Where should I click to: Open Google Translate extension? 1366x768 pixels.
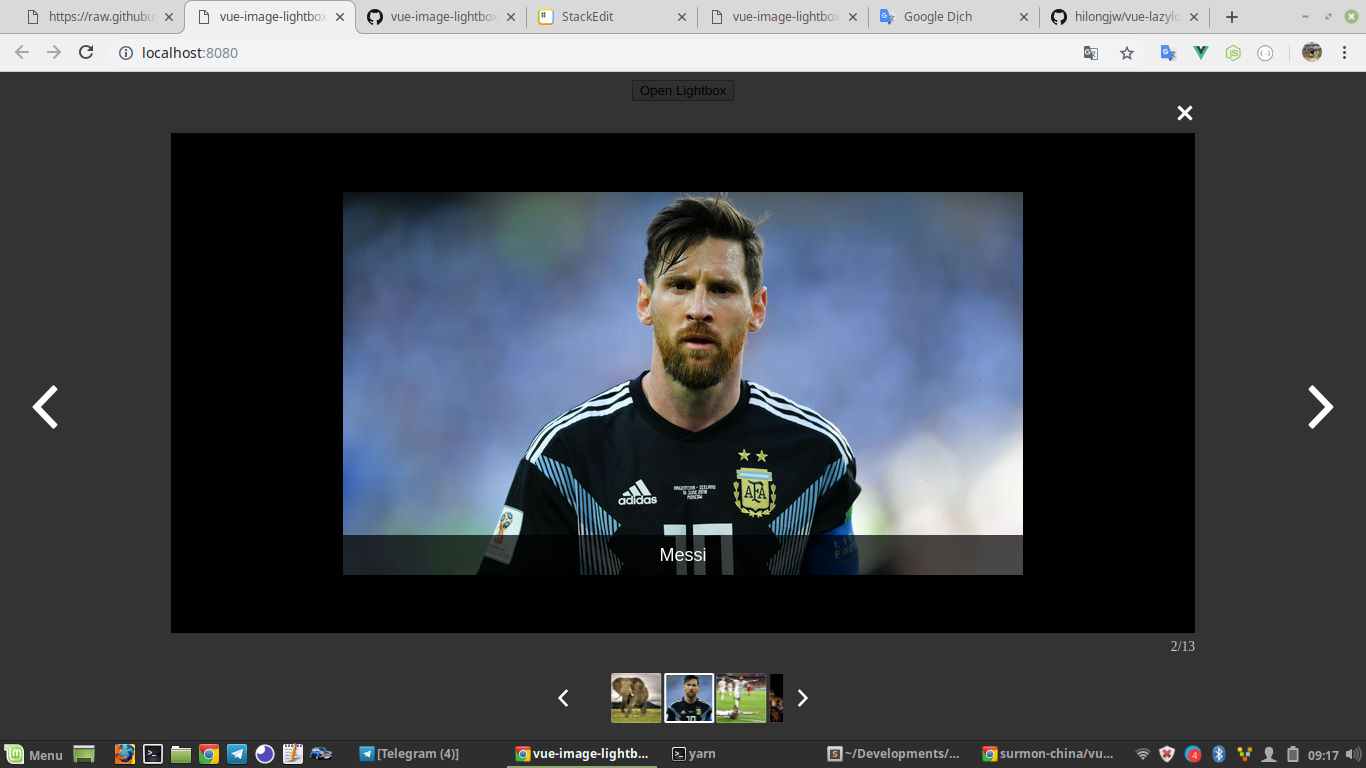tap(1168, 53)
